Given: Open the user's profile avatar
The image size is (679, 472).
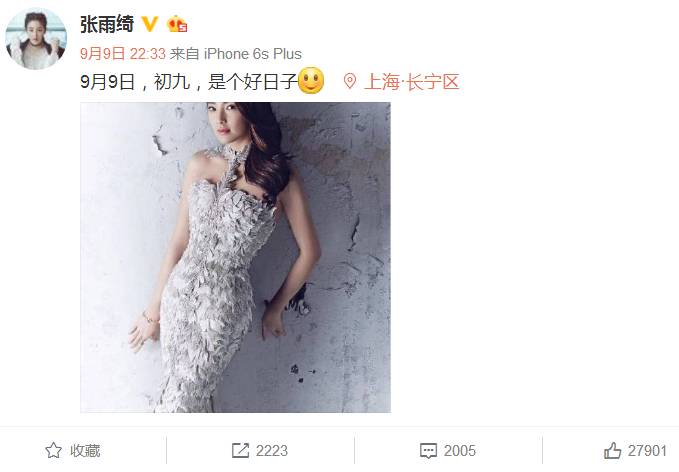Looking at the screenshot, I should point(36,39).
